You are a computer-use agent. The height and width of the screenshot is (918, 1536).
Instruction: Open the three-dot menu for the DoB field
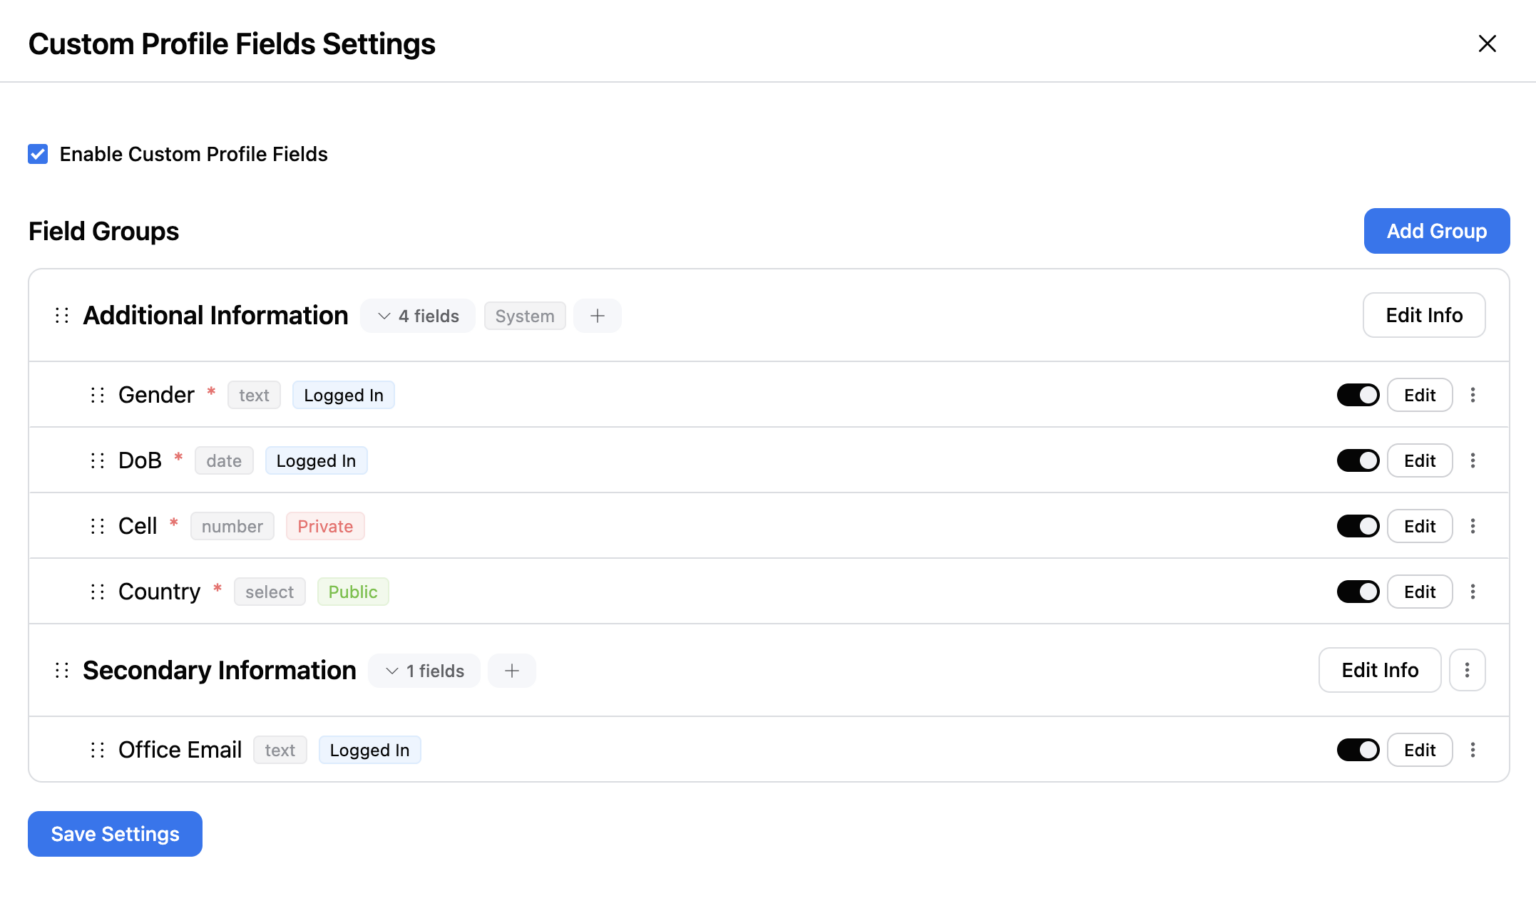point(1473,460)
